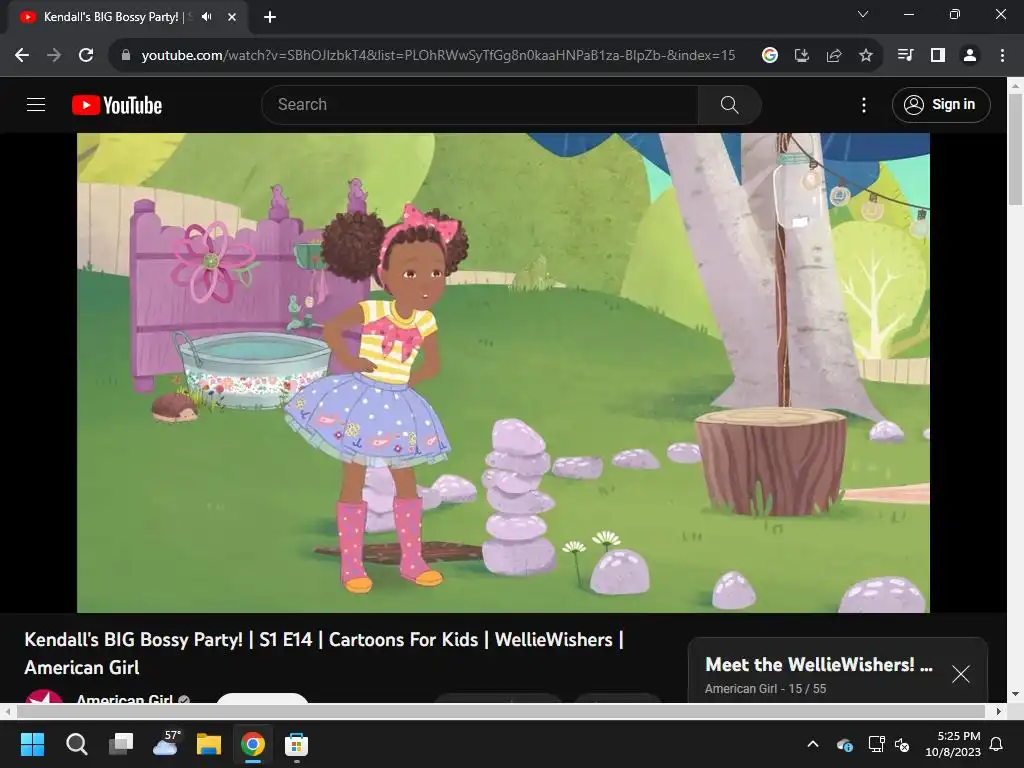The width and height of the screenshot is (1024, 768).
Task: Click the American Girl channel avatar
Action: click(44, 696)
